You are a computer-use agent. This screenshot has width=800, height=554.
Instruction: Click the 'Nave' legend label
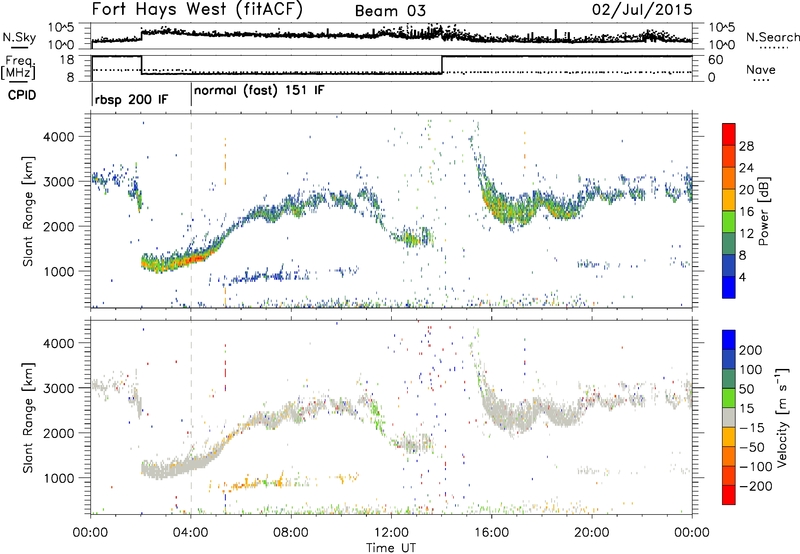coord(761,69)
